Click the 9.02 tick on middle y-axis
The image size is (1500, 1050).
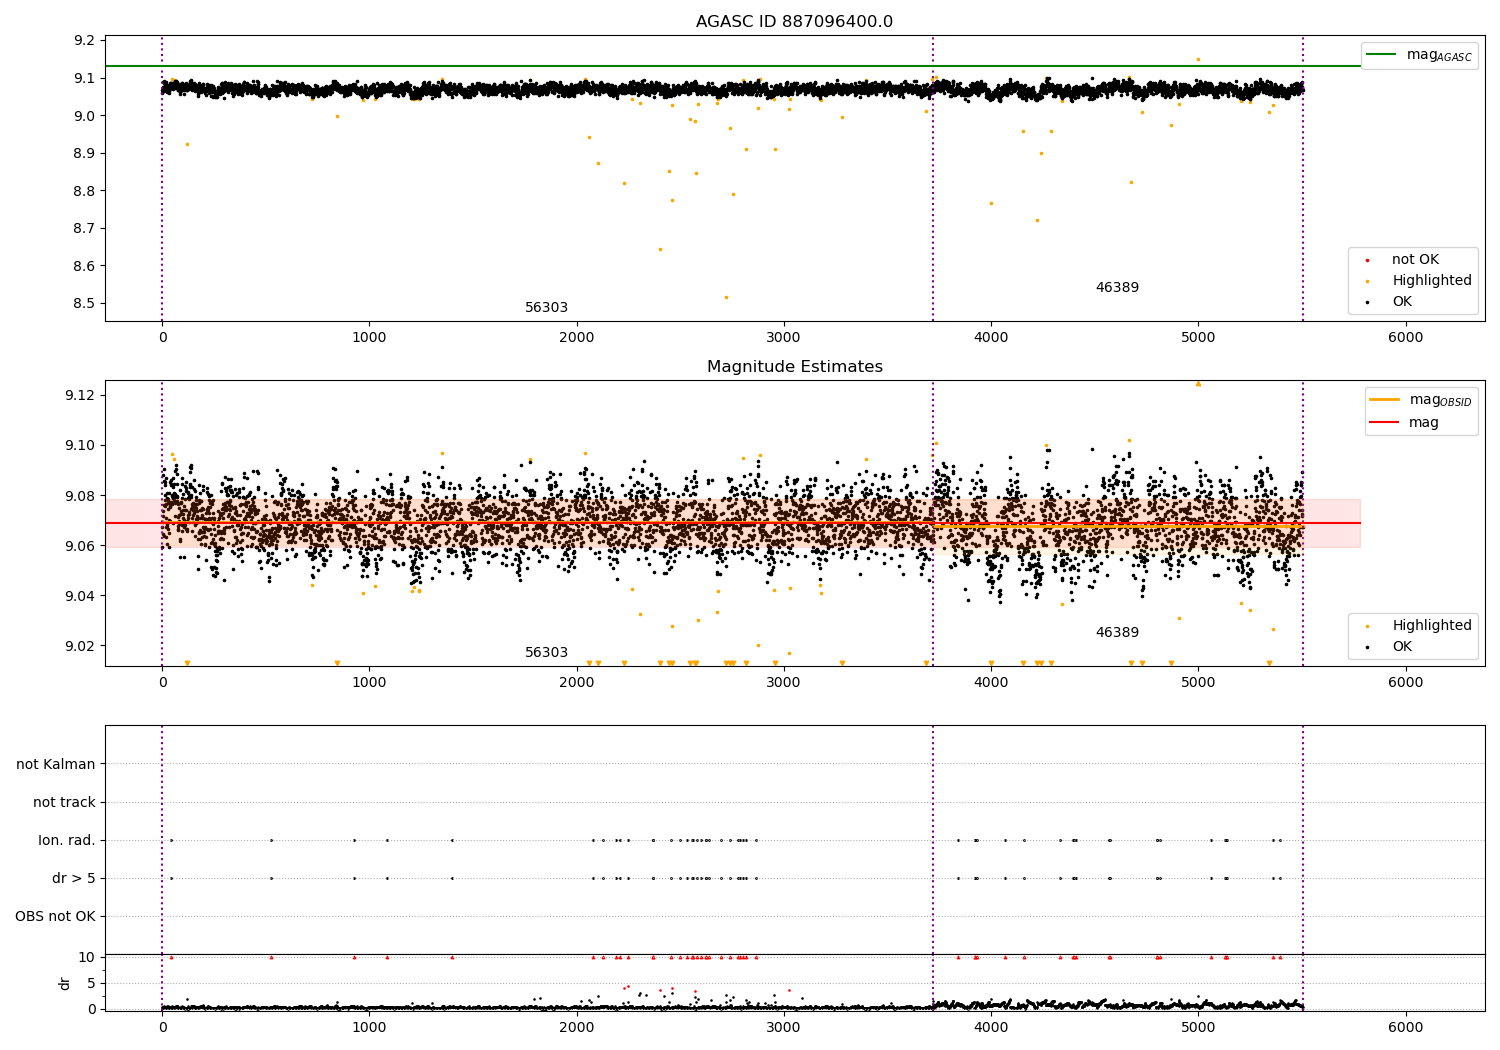82,646
